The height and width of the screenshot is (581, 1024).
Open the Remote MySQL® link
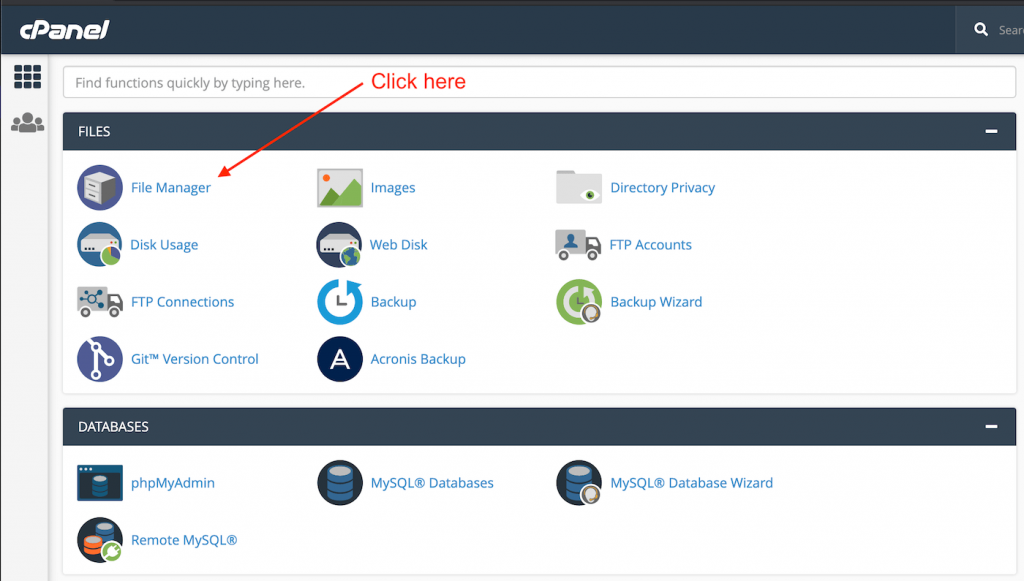tap(184, 541)
